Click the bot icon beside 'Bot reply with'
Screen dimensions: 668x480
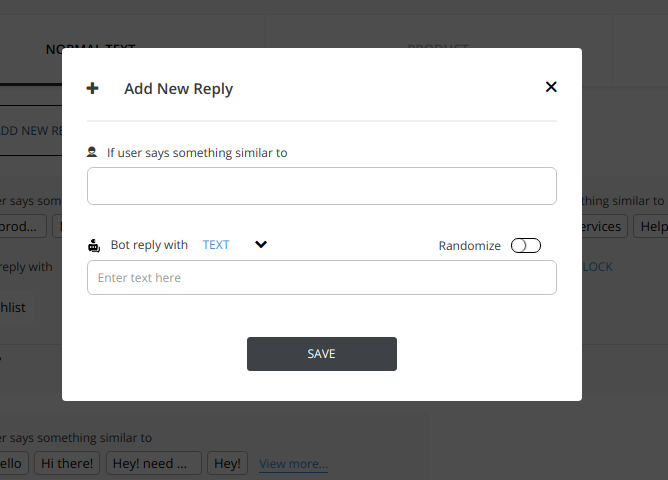[94, 245]
